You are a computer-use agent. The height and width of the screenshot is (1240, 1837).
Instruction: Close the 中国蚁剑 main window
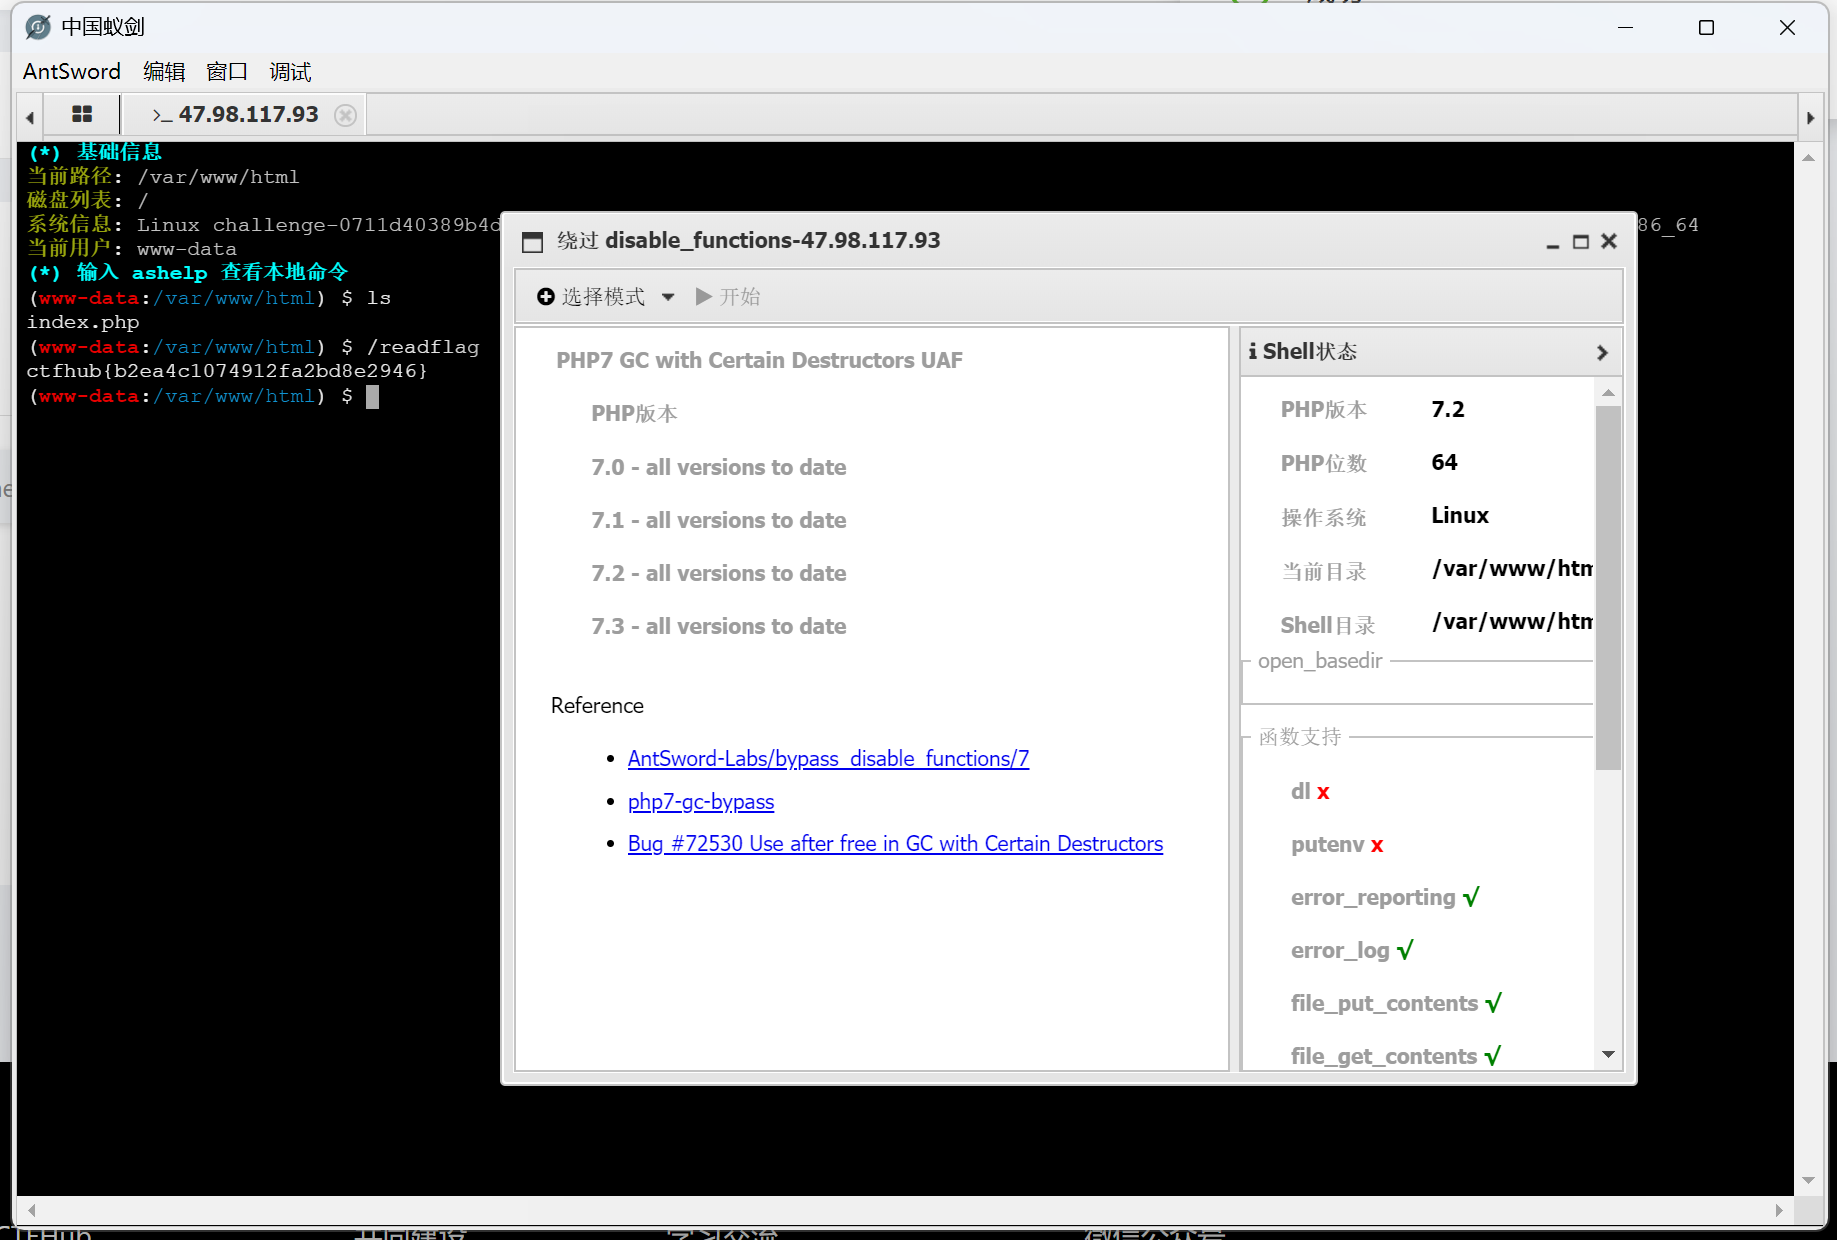(x=1788, y=27)
